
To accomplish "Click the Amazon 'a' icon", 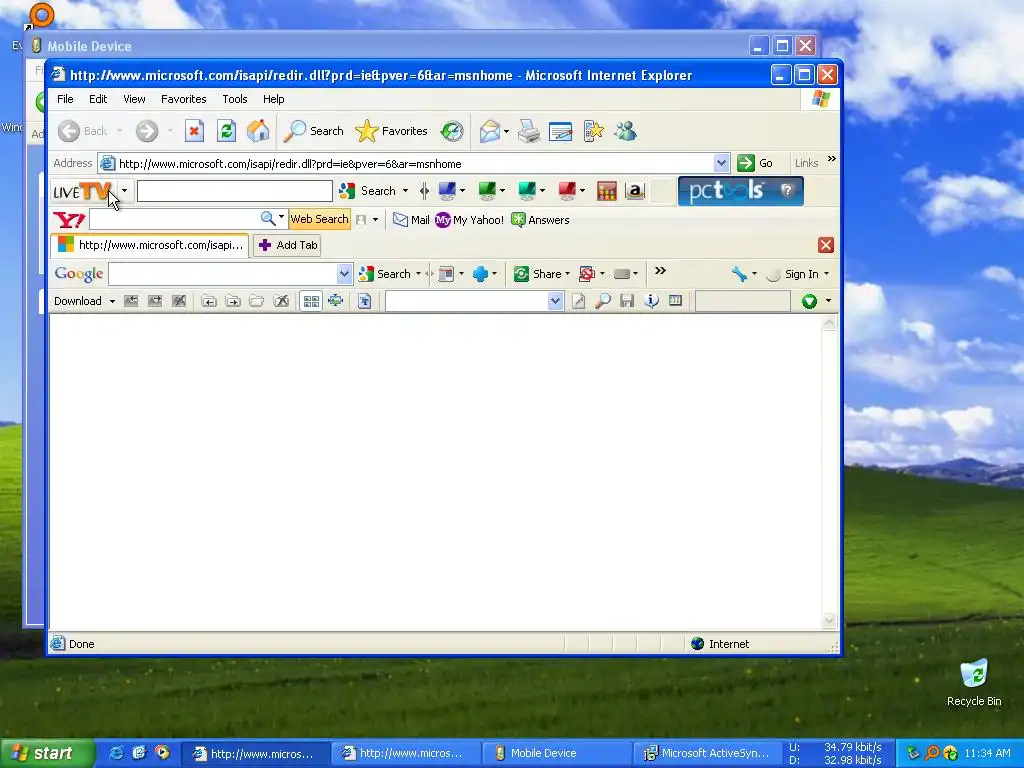I will pyautogui.click(x=635, y=191).
